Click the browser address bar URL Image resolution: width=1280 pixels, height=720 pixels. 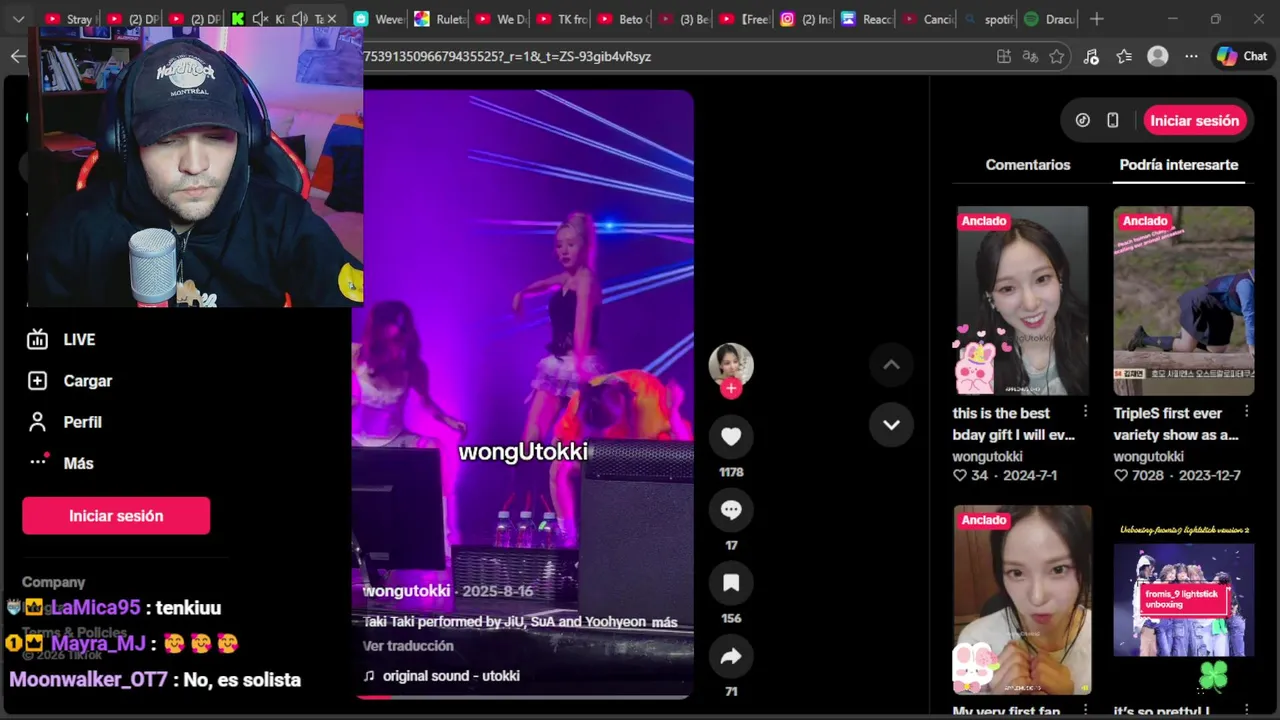(507, 56)
